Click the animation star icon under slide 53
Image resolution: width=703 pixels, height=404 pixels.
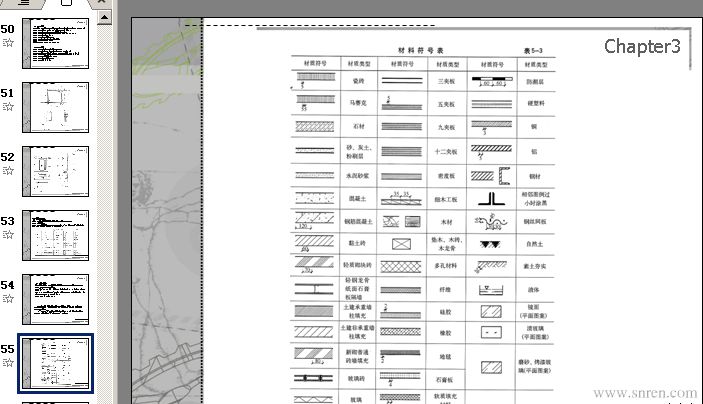click(8, 234)
